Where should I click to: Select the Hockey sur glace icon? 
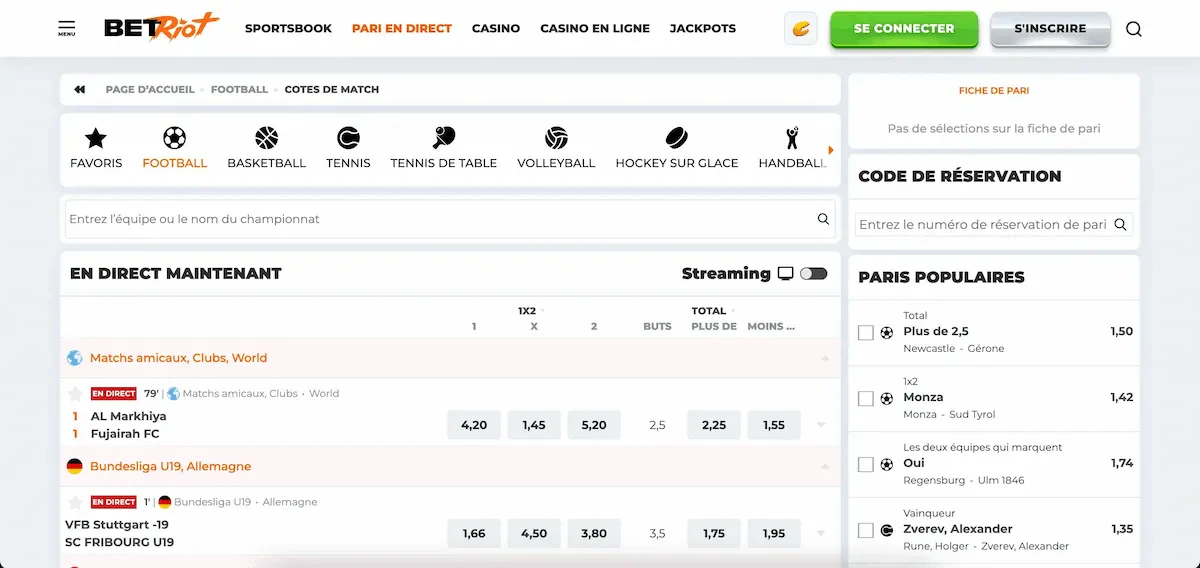point(677,138)
